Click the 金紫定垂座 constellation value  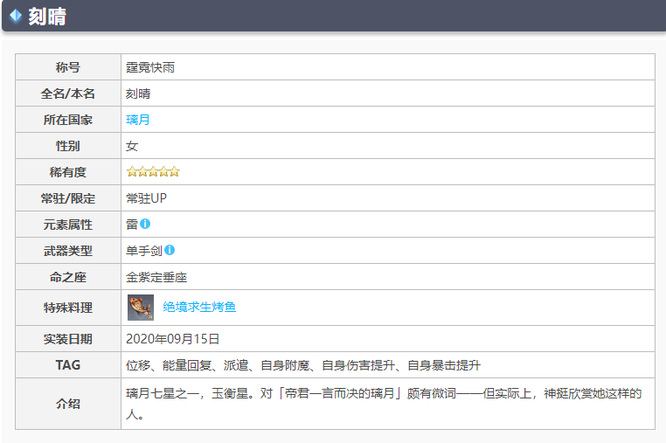click(x=157, y=276)
